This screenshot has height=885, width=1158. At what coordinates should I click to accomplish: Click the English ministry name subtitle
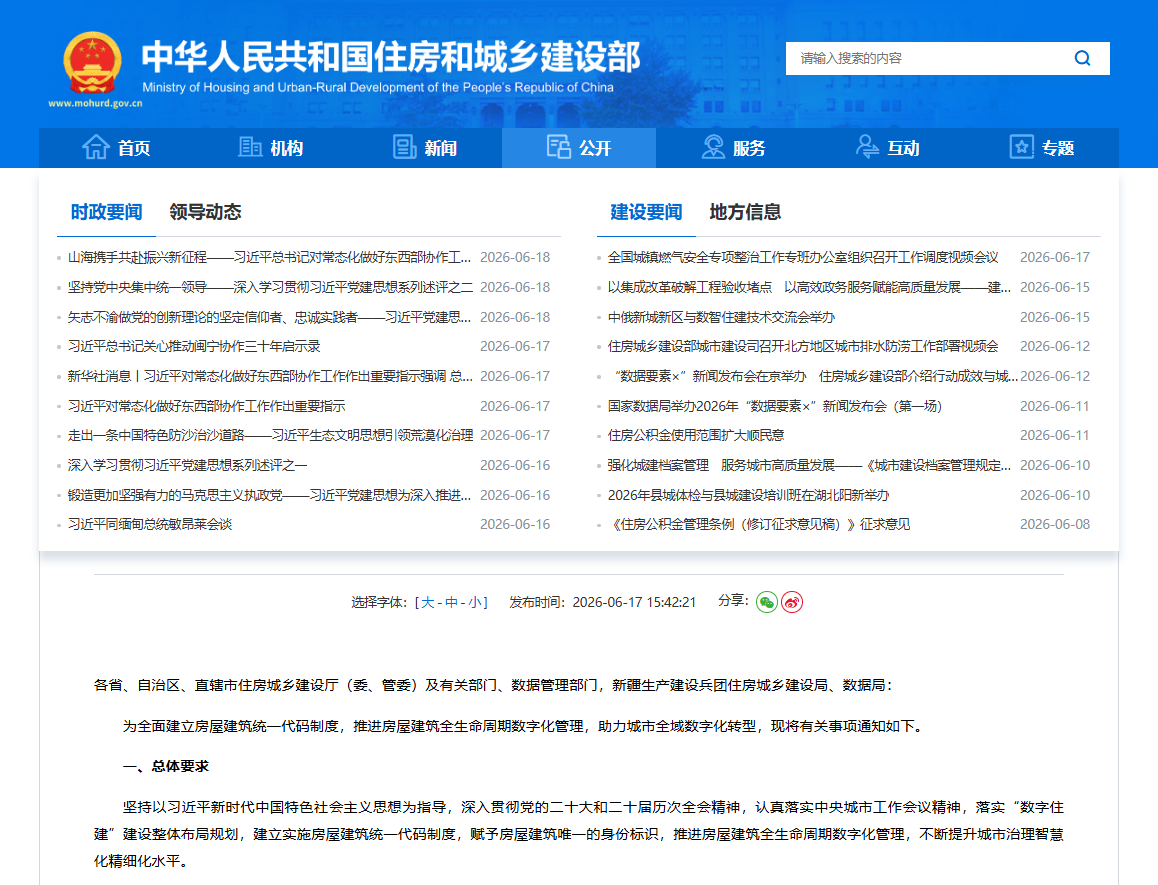click(x=377, y=87)
